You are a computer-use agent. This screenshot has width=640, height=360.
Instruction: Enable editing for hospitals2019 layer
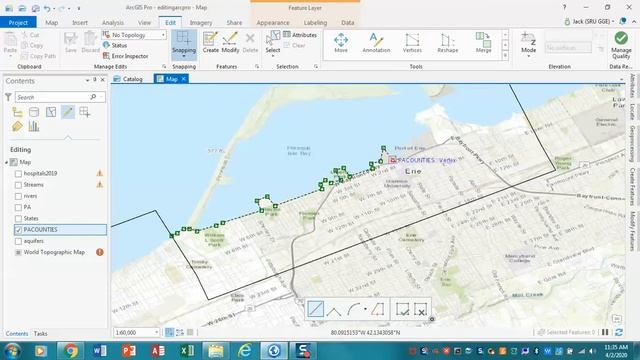pyautogui.click(x=18, y=174)
